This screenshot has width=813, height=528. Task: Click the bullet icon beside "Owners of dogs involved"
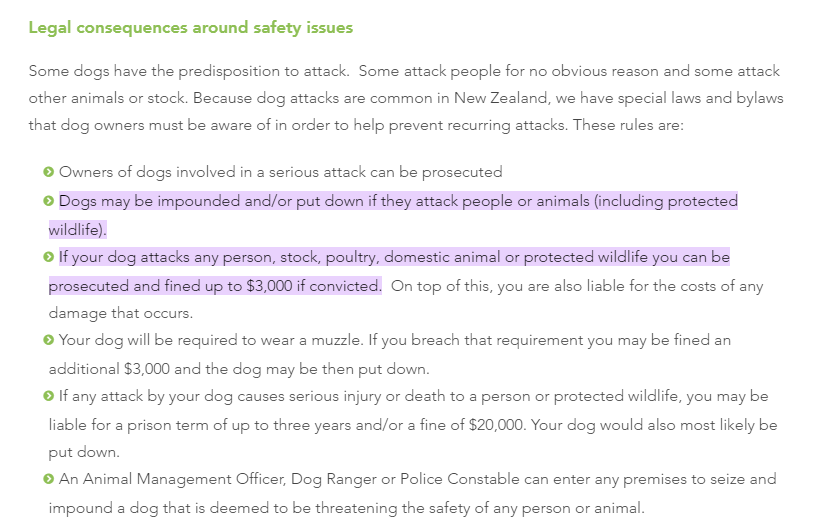click(49, 173)
